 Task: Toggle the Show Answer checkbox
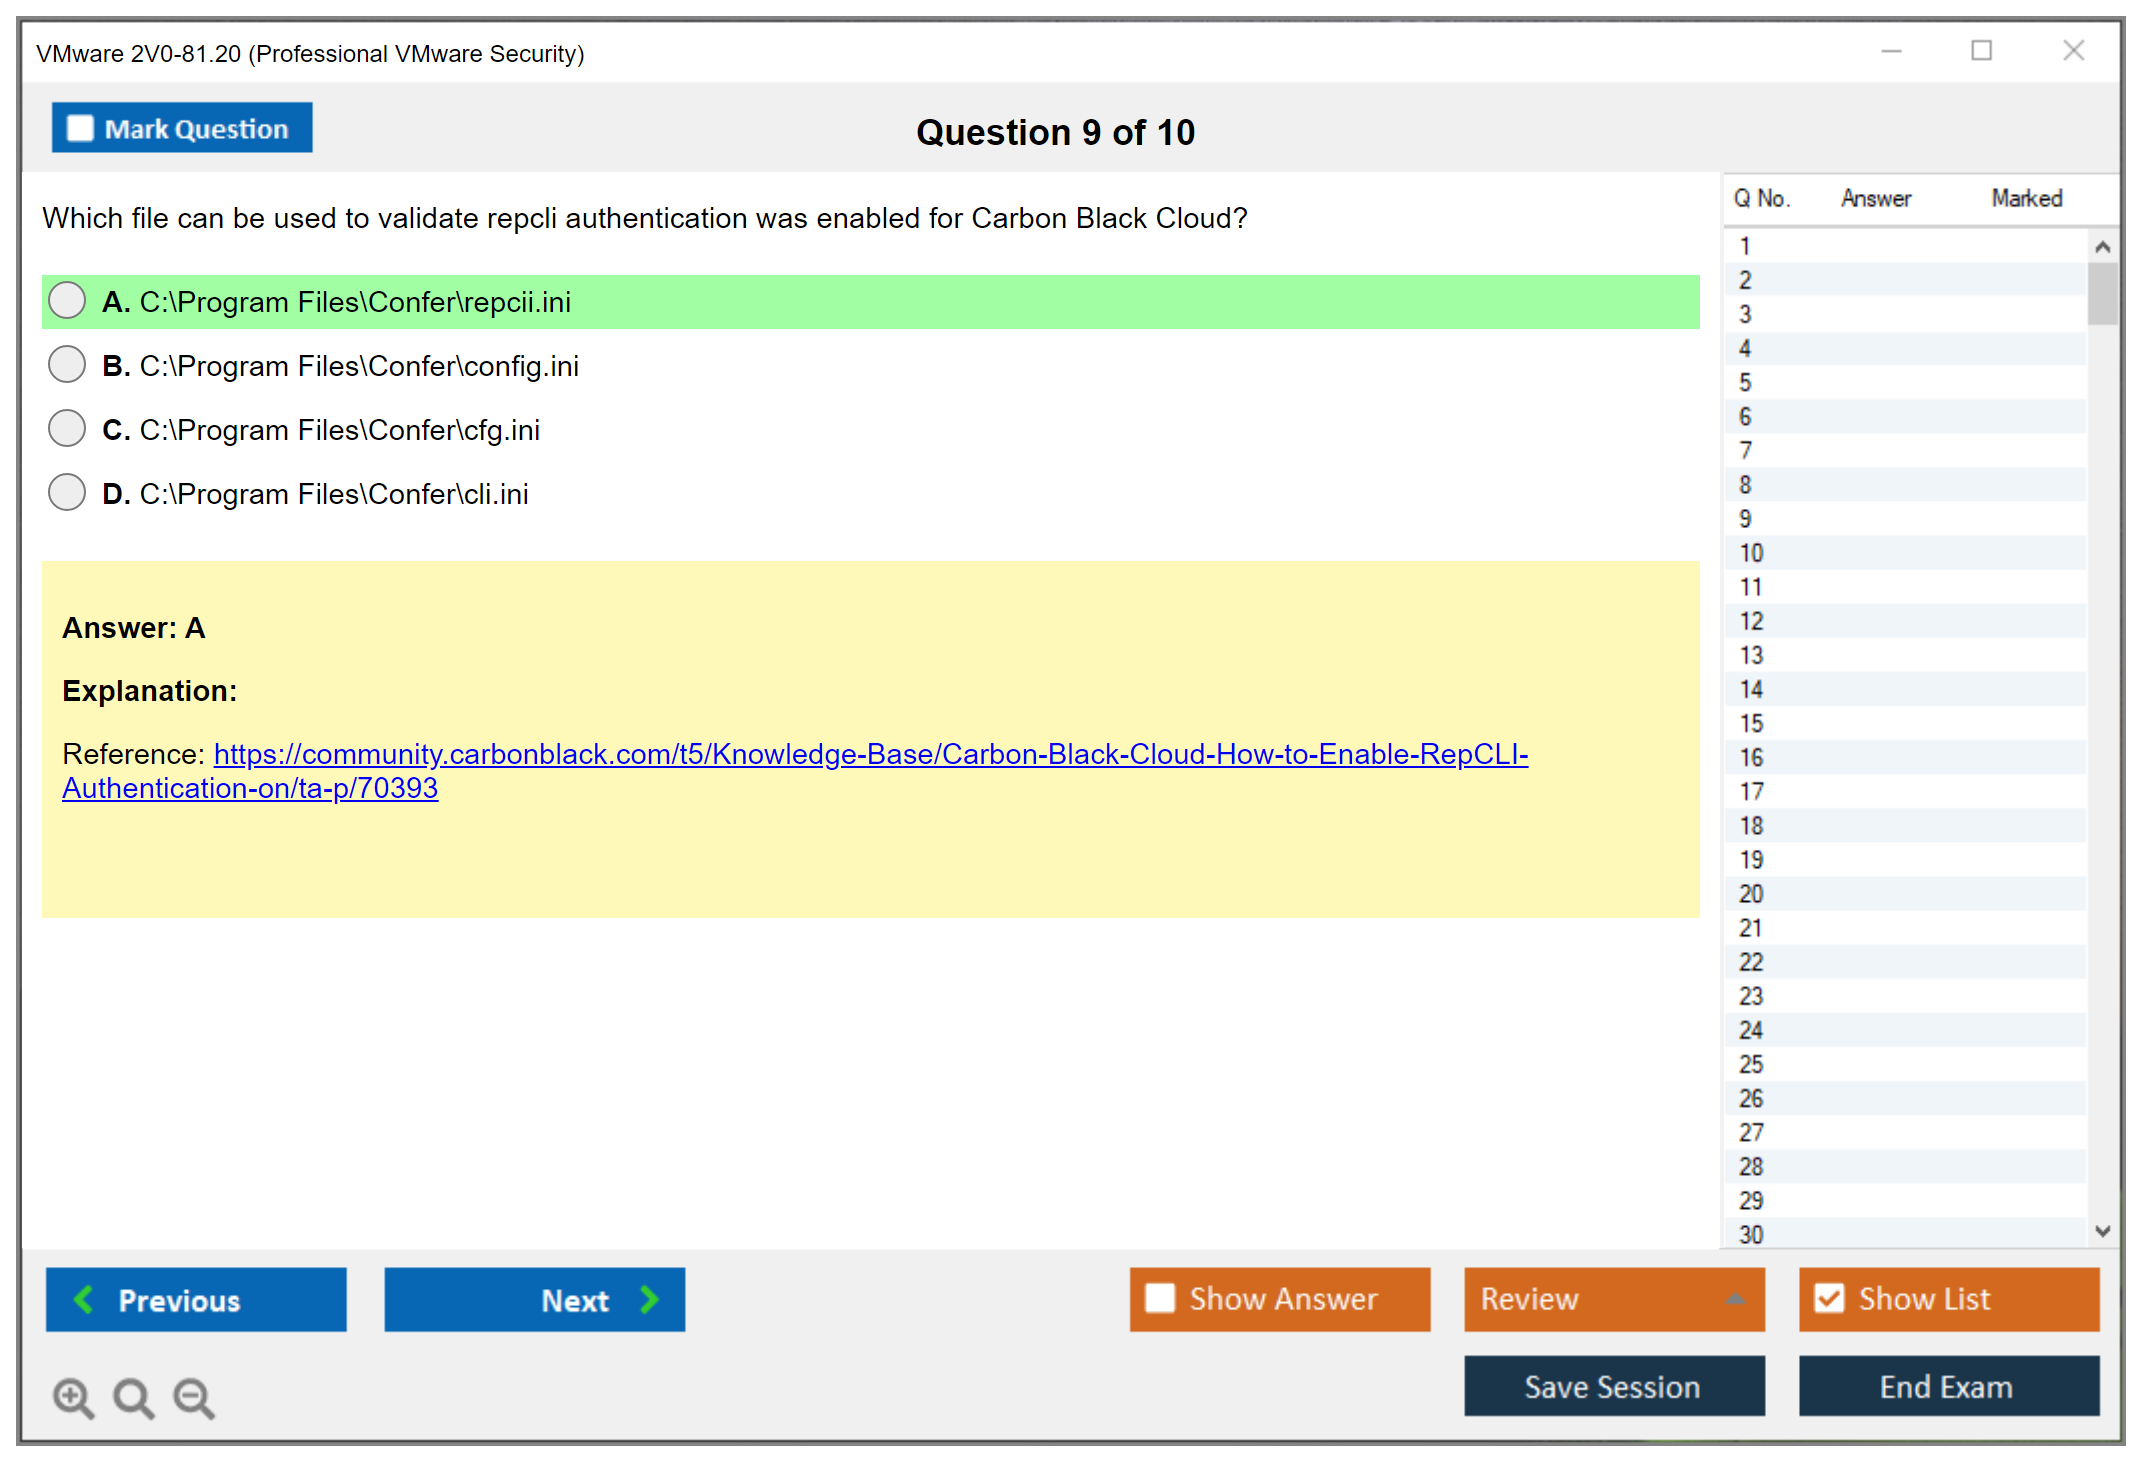pos(1160,1298)
